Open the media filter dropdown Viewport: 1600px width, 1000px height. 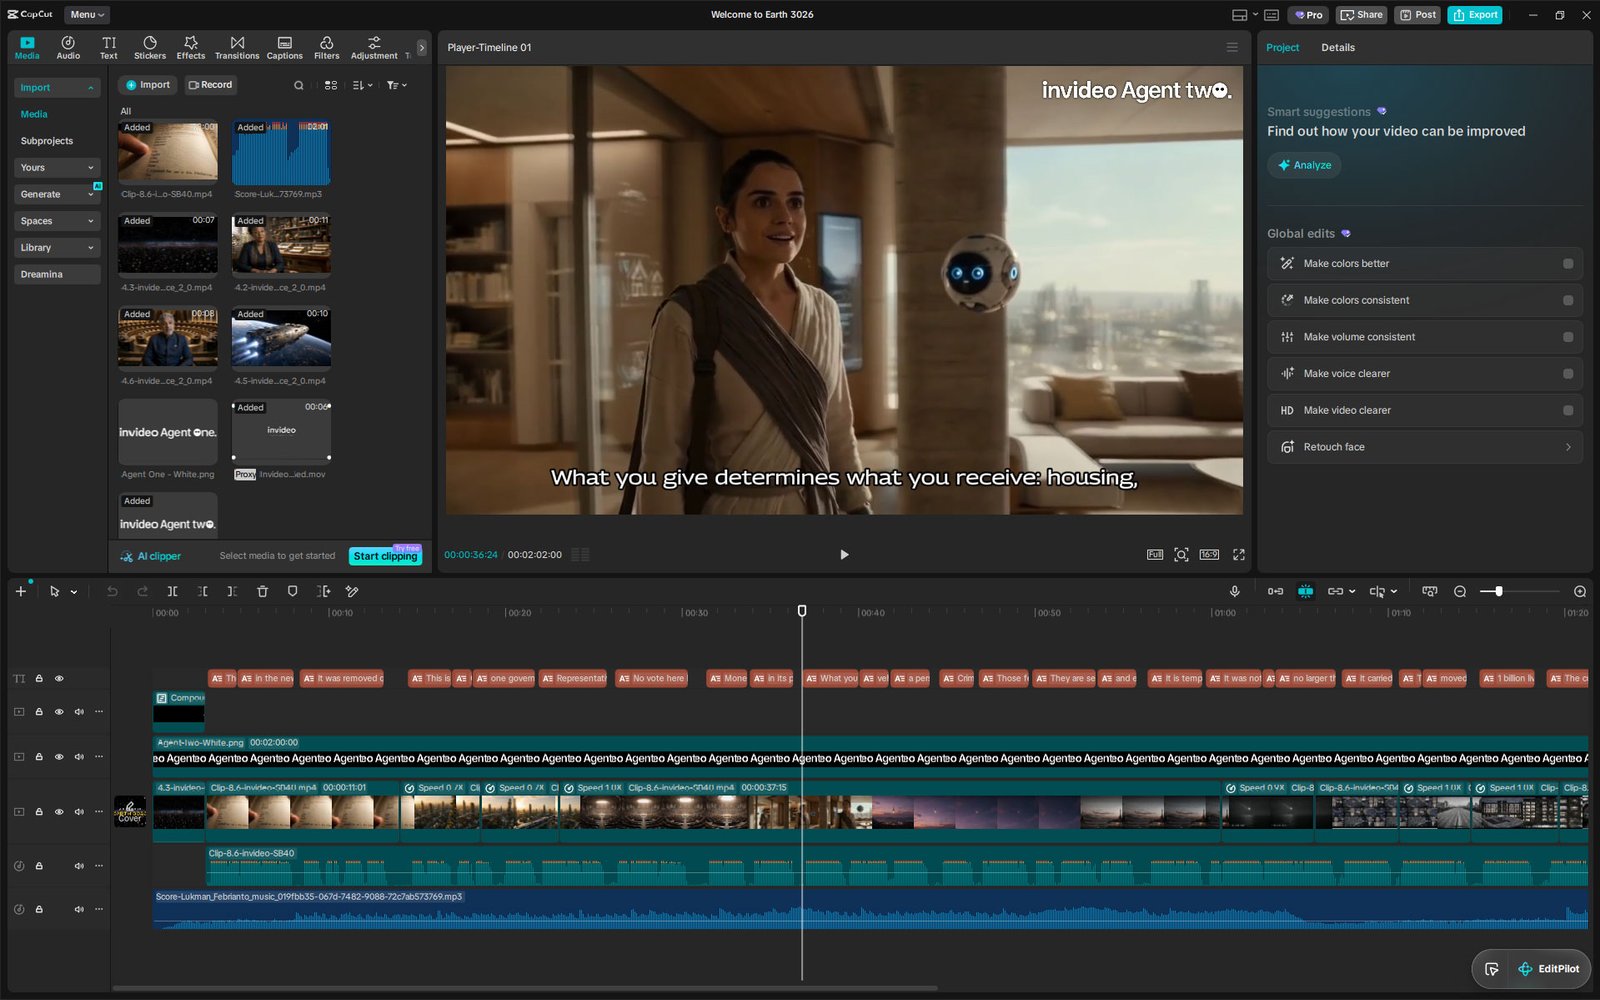[x=397, y=85]
